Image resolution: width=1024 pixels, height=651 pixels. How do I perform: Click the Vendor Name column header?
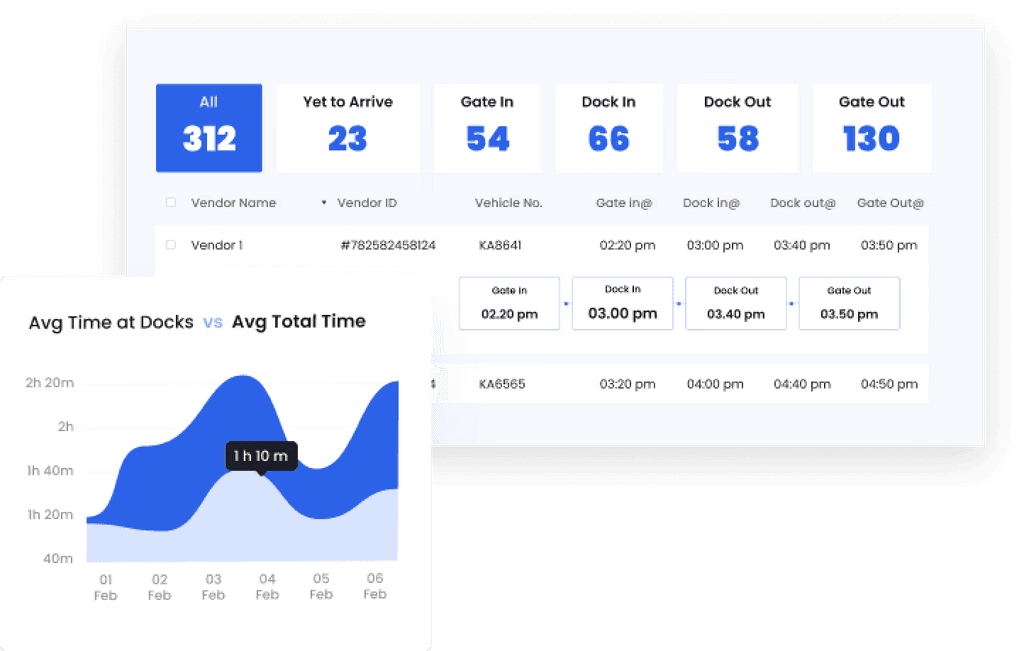coord(233,203)
